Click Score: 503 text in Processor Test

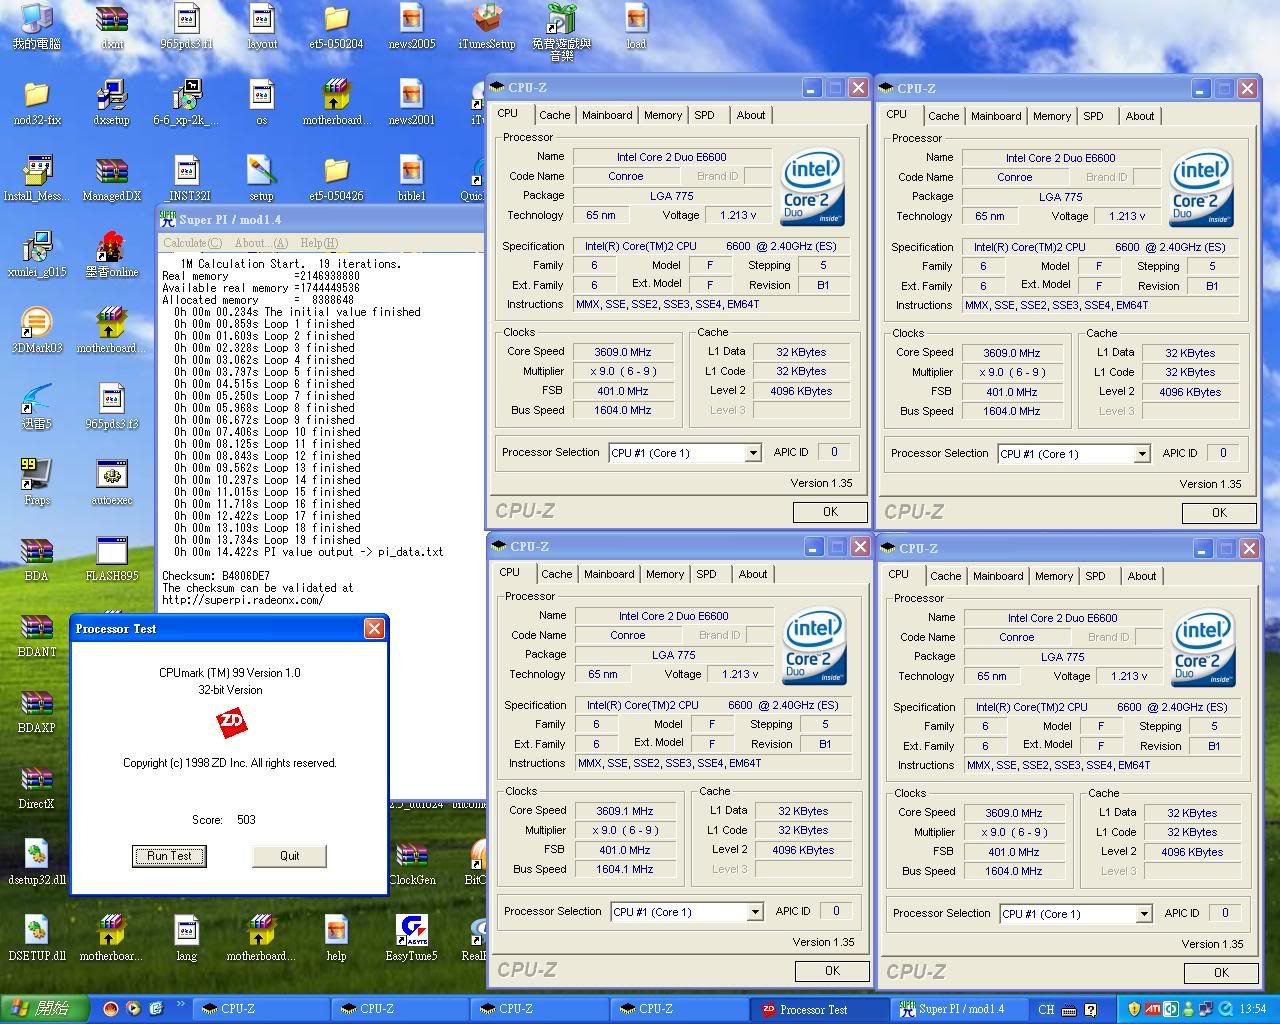224,820
